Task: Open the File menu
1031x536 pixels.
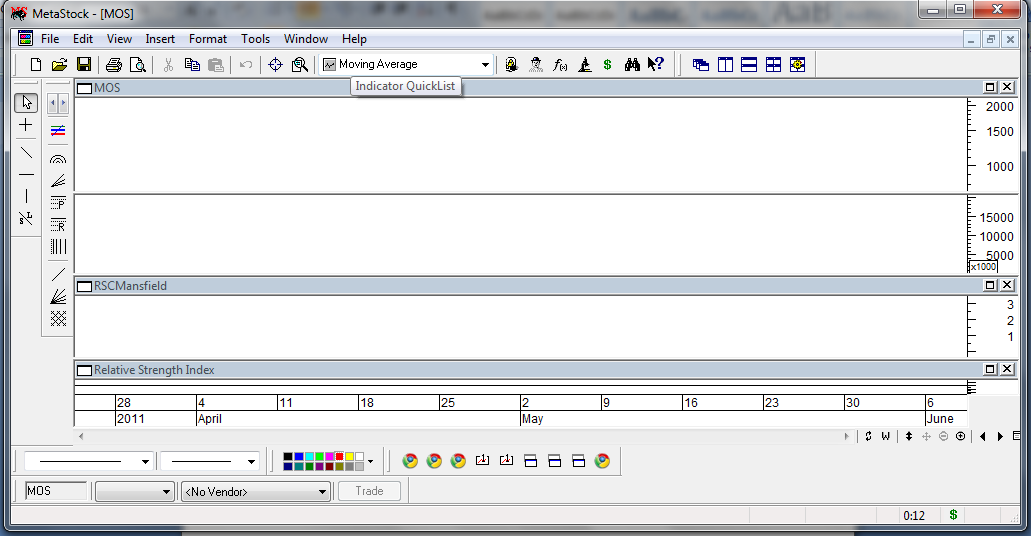Action: point(50,39)
